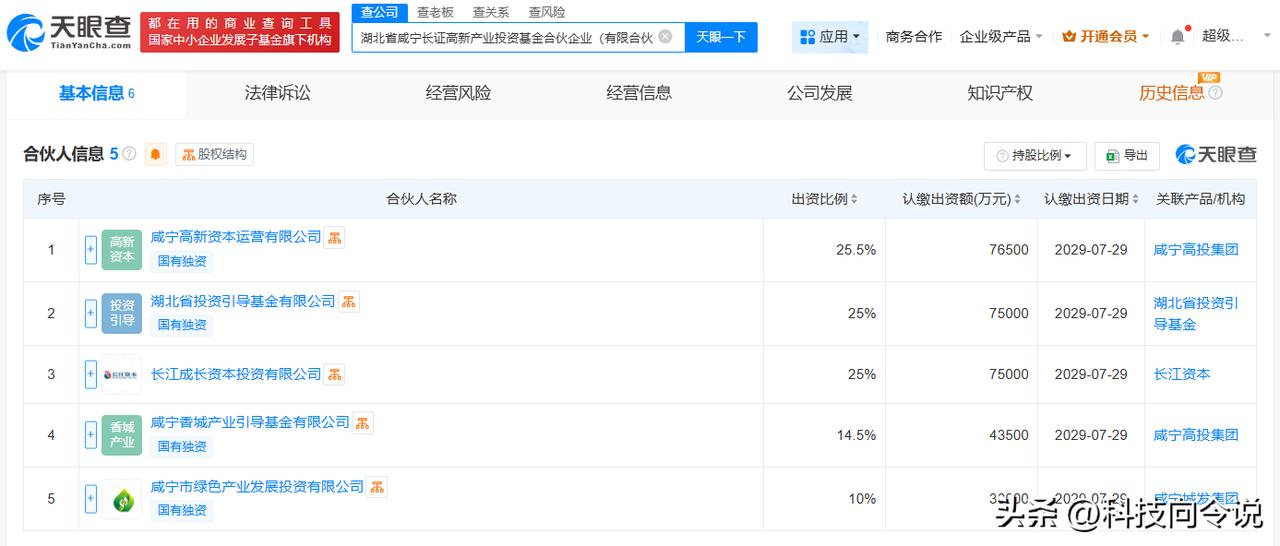This screenshot has width=1280, height=546.
Task: Switch to the 知识产权 tab
Action: (1000, 93)
